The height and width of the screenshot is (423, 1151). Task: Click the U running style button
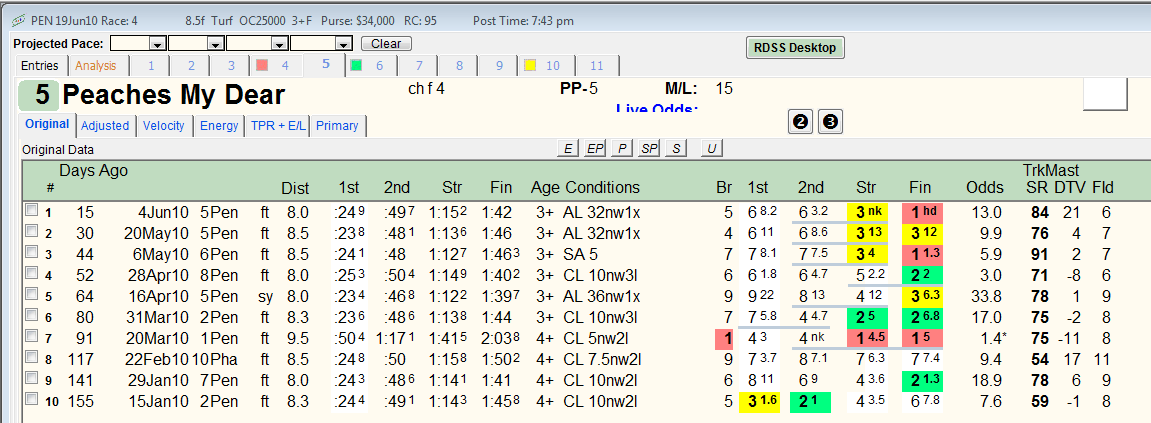click(x=711, y=148)
